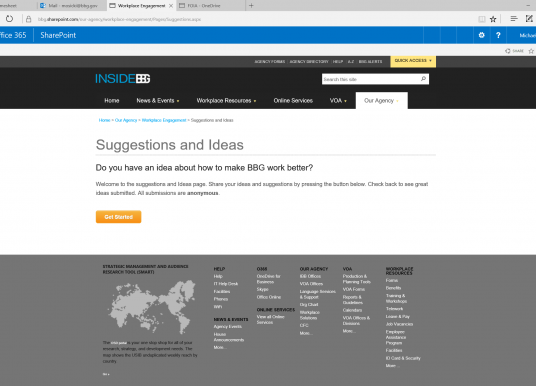Open House Announcements footer link

229,337
